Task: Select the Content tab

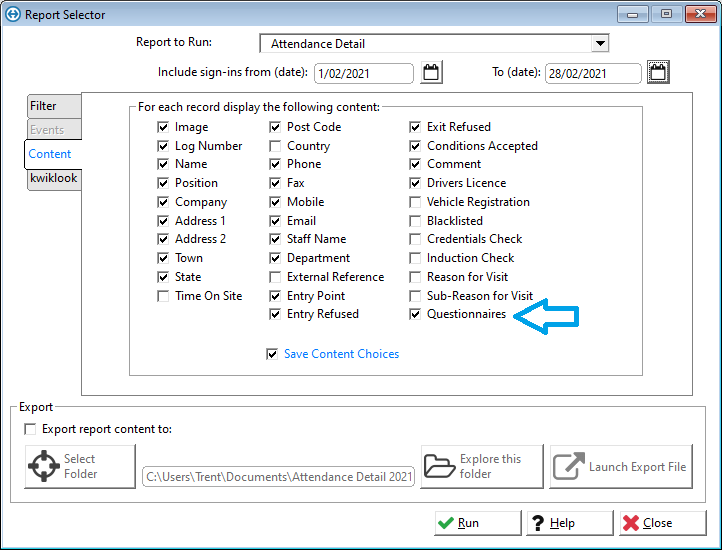Action: click(50, 154)
